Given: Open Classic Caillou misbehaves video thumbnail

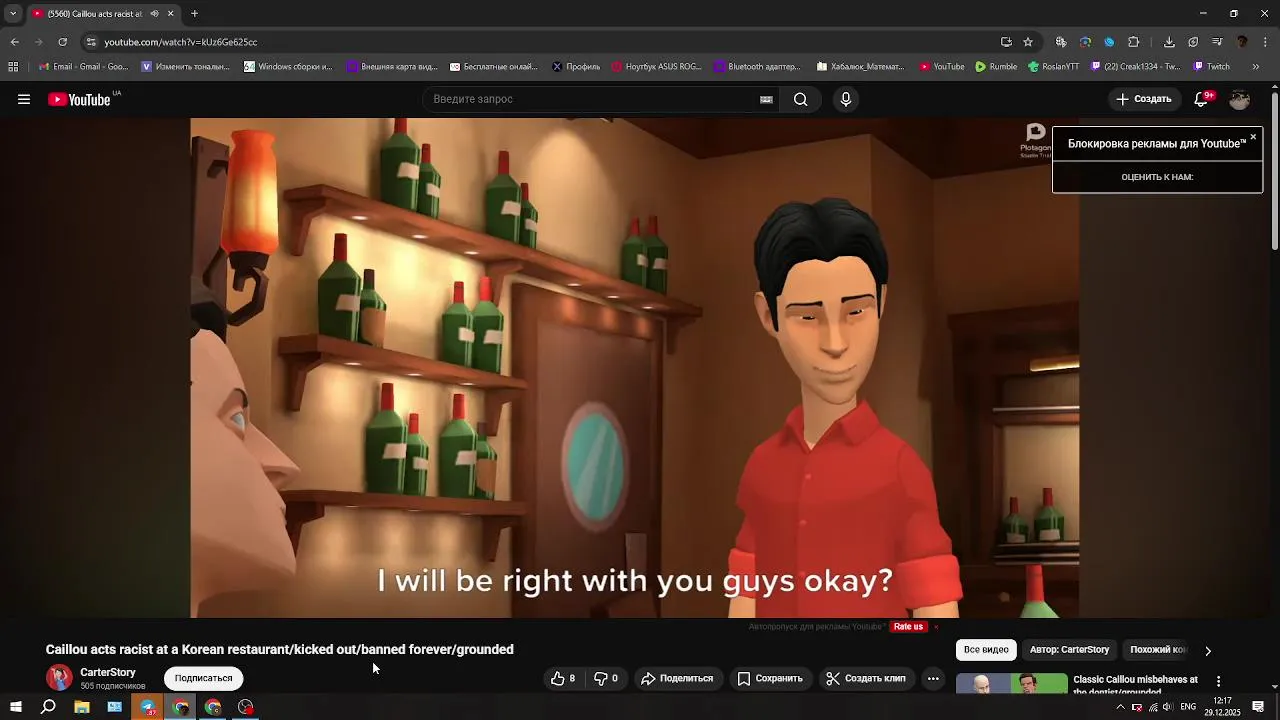Looking at the screenshot, I should [x=1012, y=684].
